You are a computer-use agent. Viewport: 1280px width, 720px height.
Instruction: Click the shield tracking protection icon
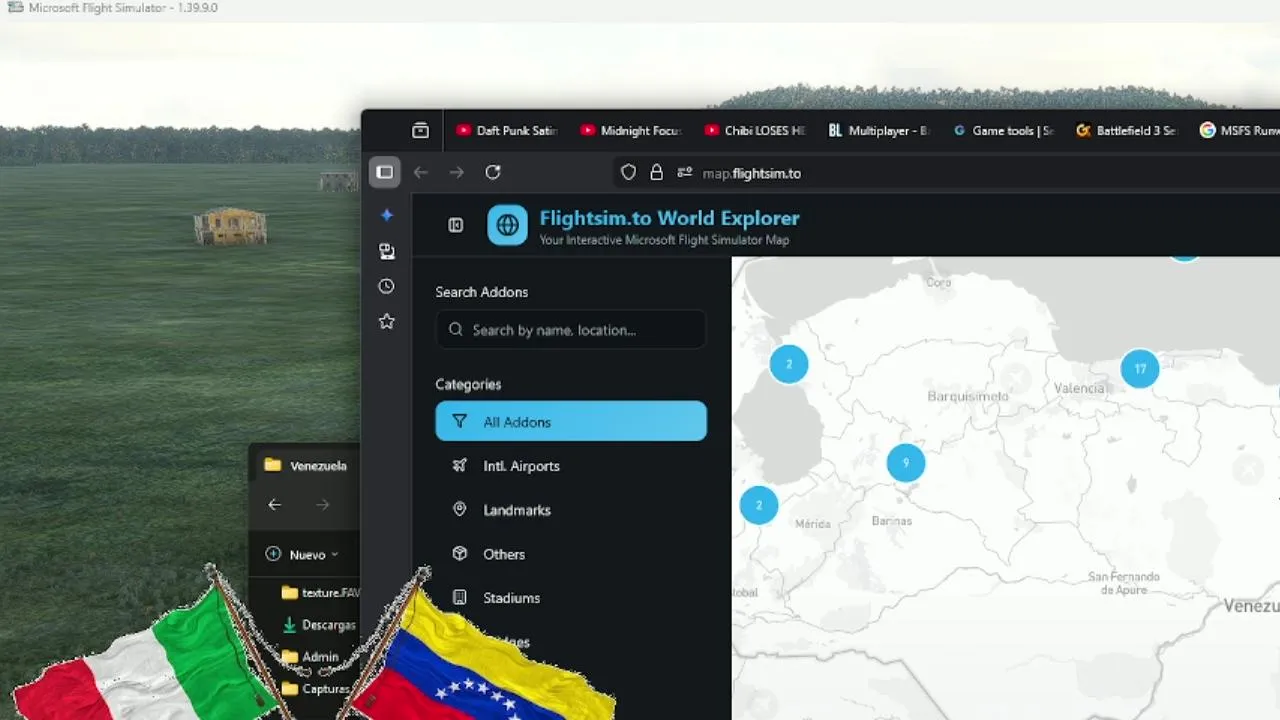point(628,173)
